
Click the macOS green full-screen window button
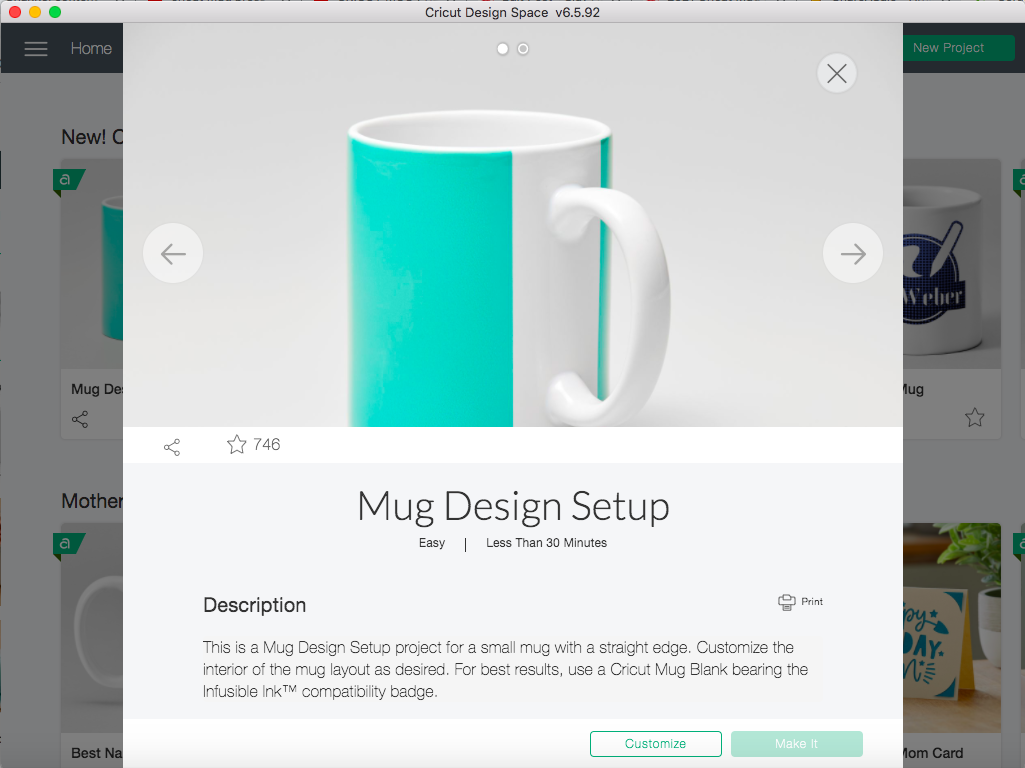coord(55,12)
